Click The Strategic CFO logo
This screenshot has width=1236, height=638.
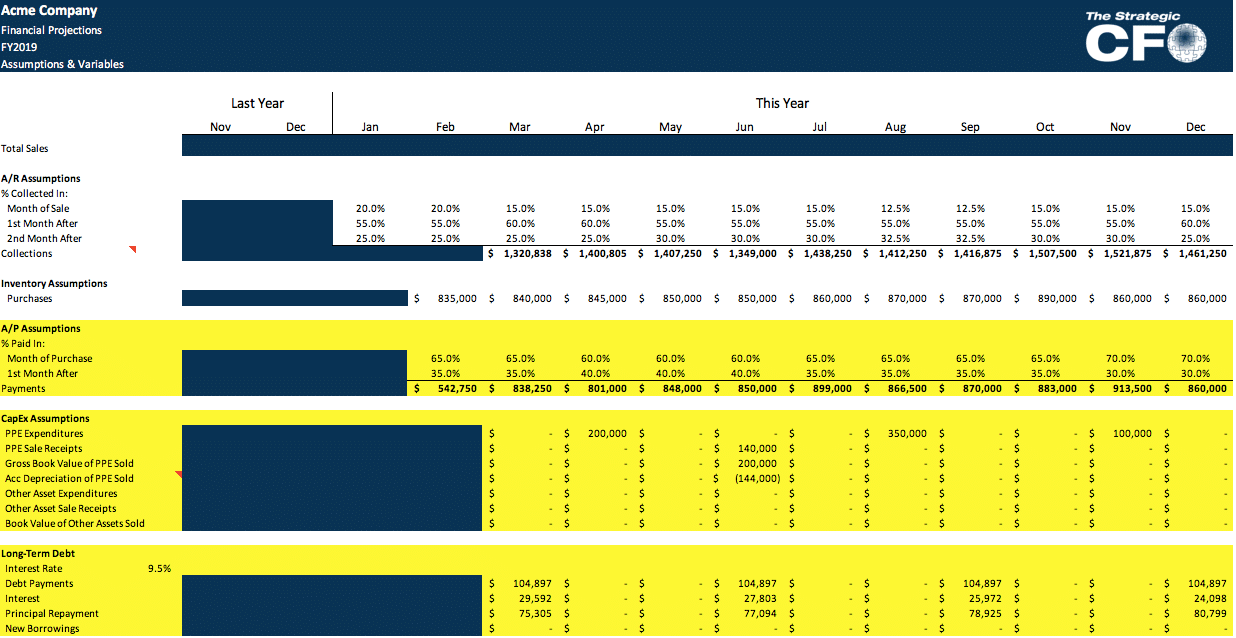pos(1146,36)
